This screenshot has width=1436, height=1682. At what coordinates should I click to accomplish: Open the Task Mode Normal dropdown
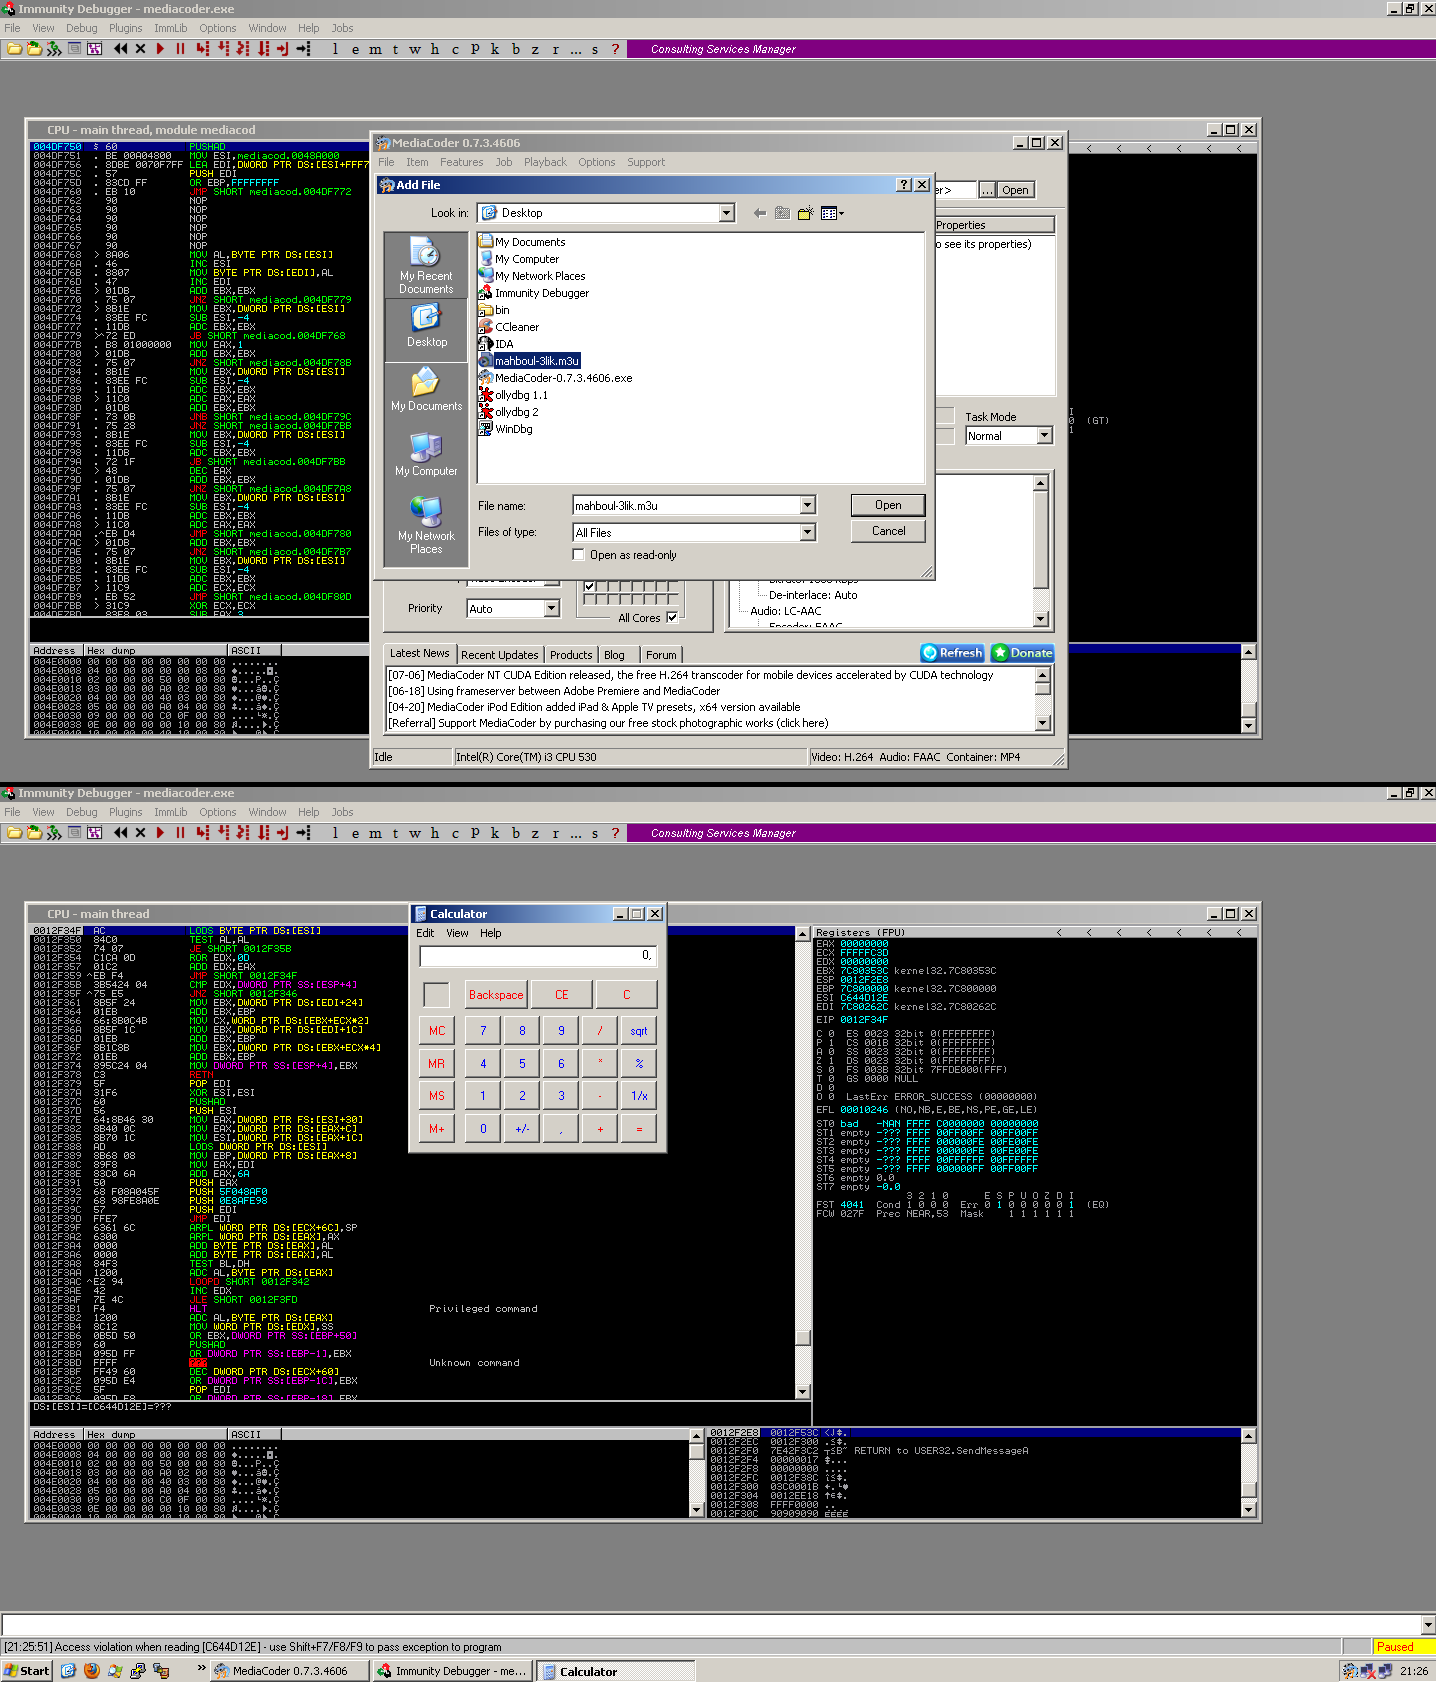pyautogui.click(x=1045, y=436)
